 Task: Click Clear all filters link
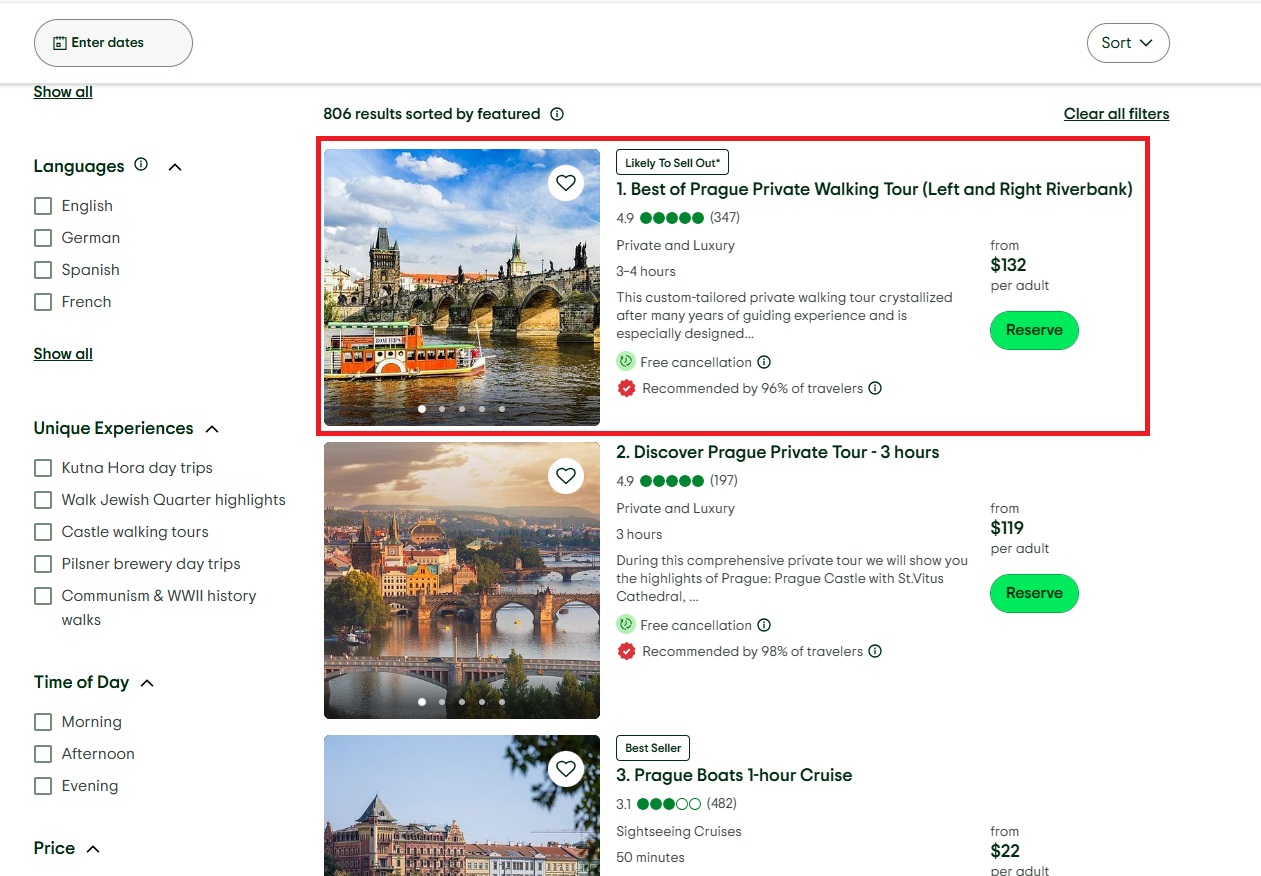(1116, 114)
